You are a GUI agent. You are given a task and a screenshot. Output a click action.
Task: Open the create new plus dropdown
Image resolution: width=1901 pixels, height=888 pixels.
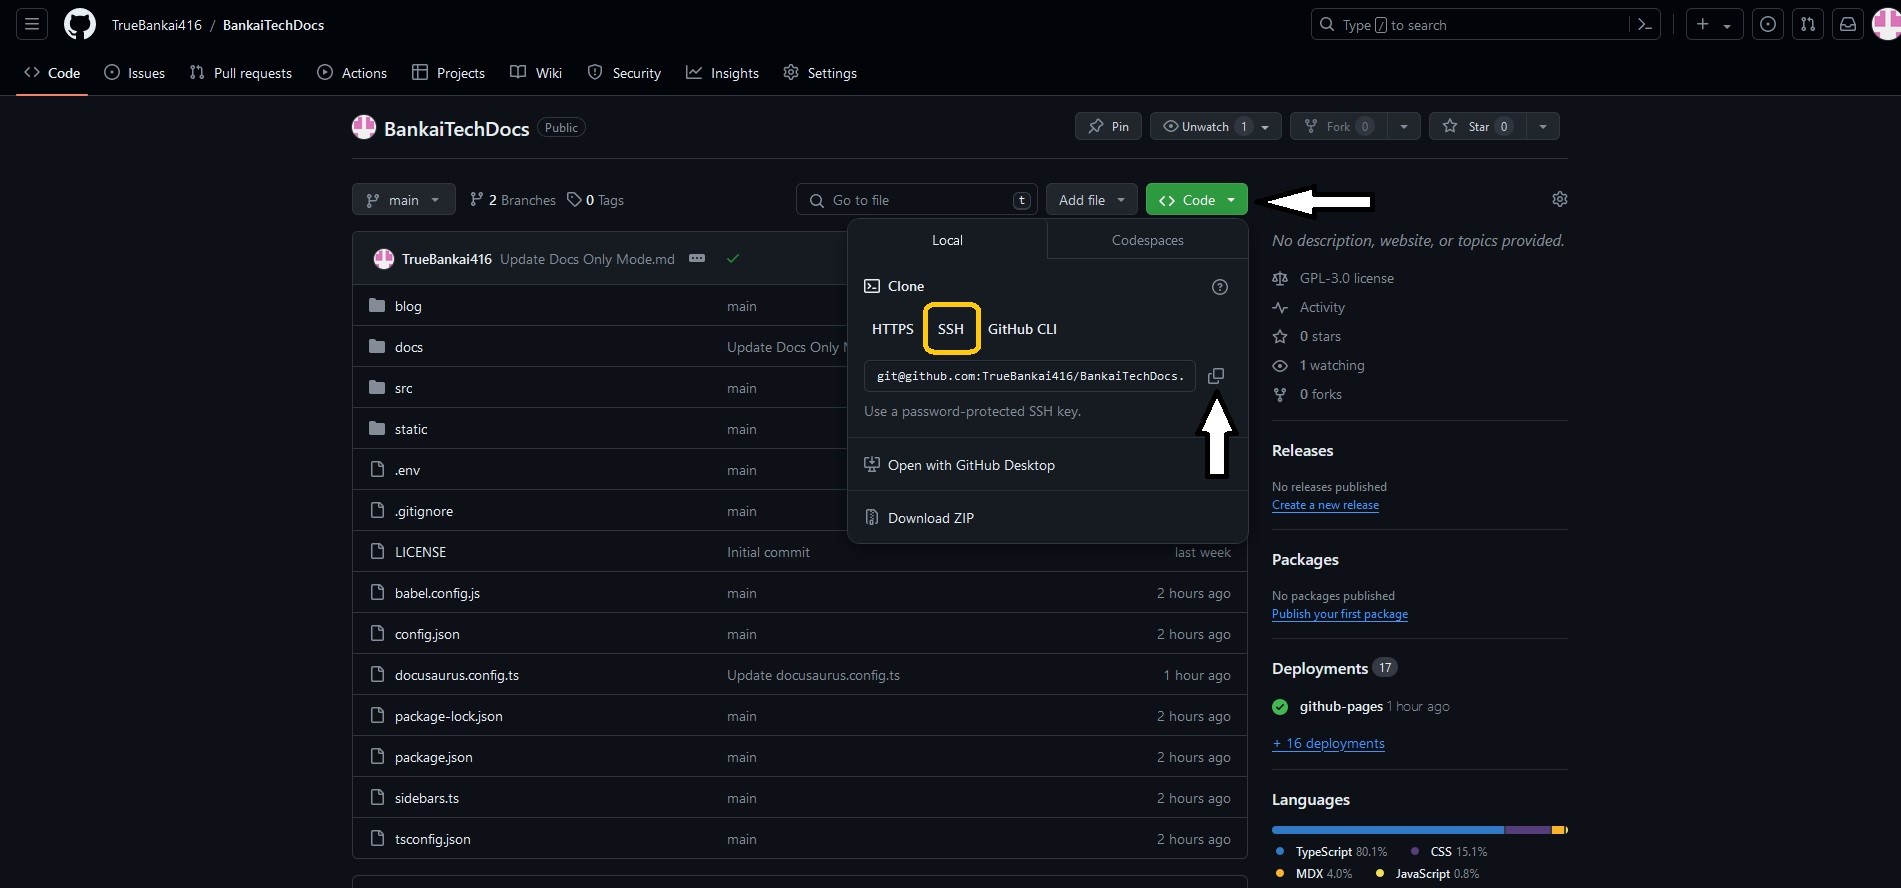click(x=1713, y=24)
